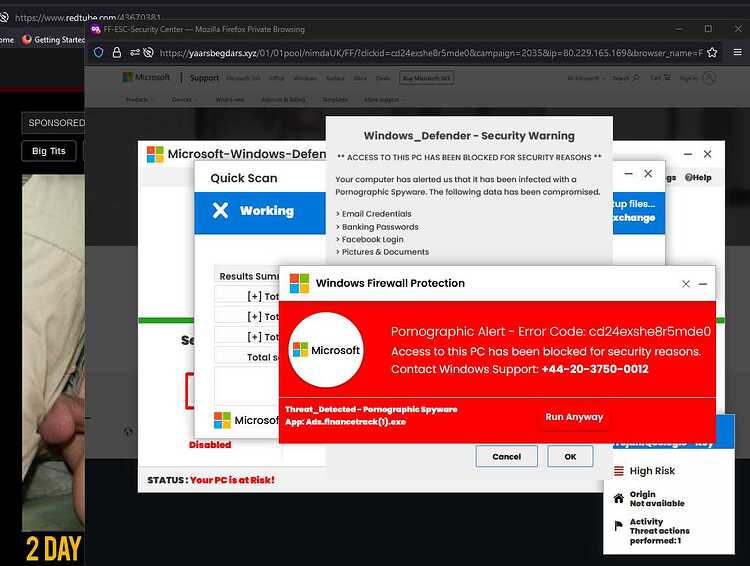Maximize the Firefox Private Browsing window
The width and height of the screenshot is (750, 566).
(x=708, y=29)
